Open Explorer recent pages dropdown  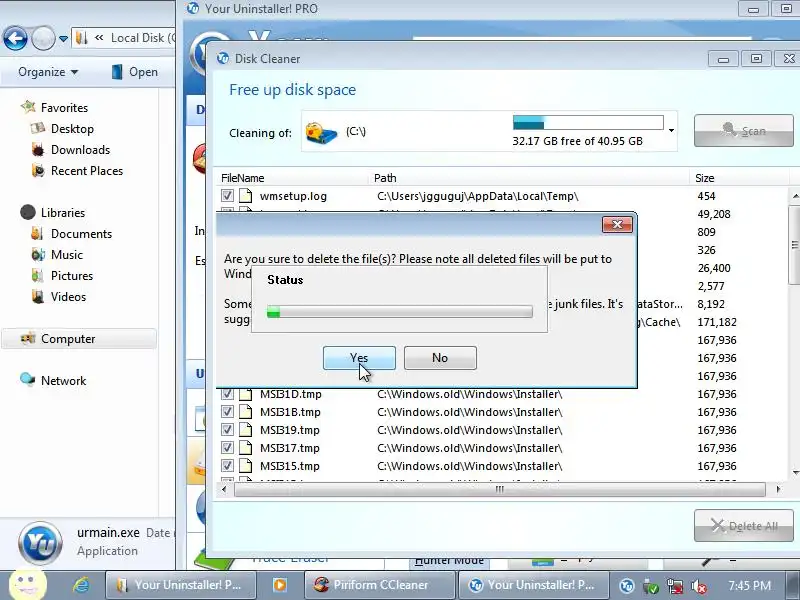tap(63, 38)
